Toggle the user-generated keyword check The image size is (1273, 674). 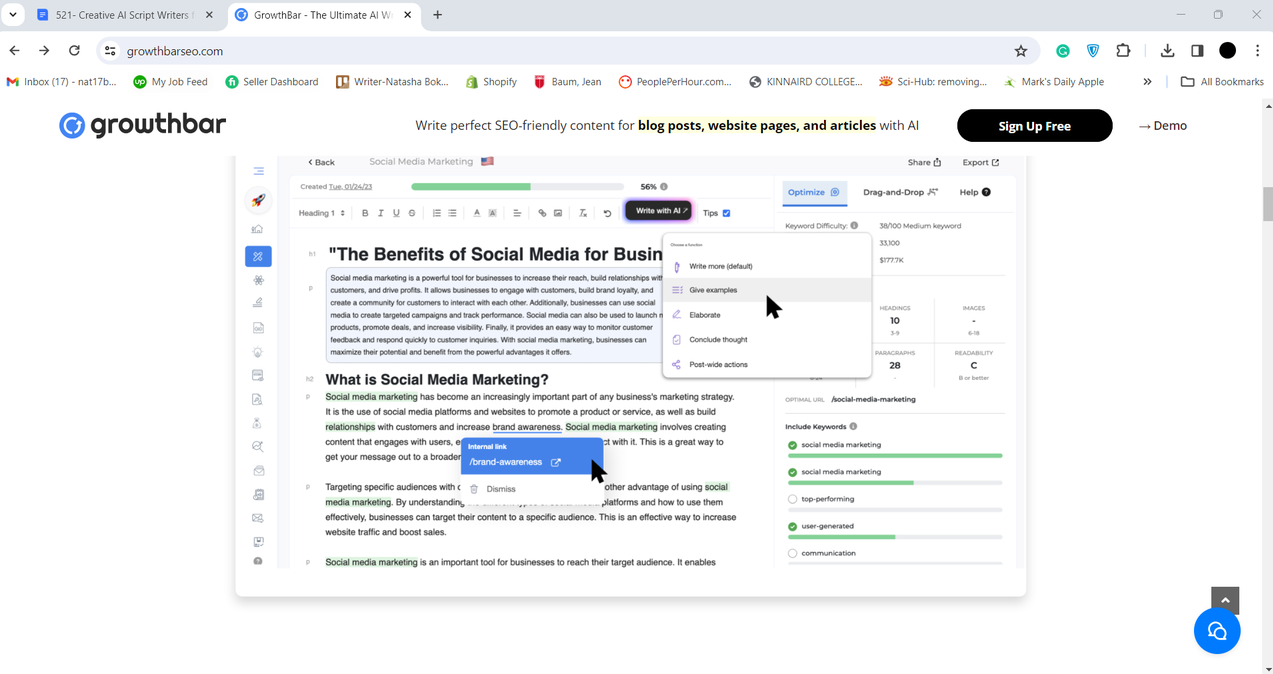click(792, 526)
